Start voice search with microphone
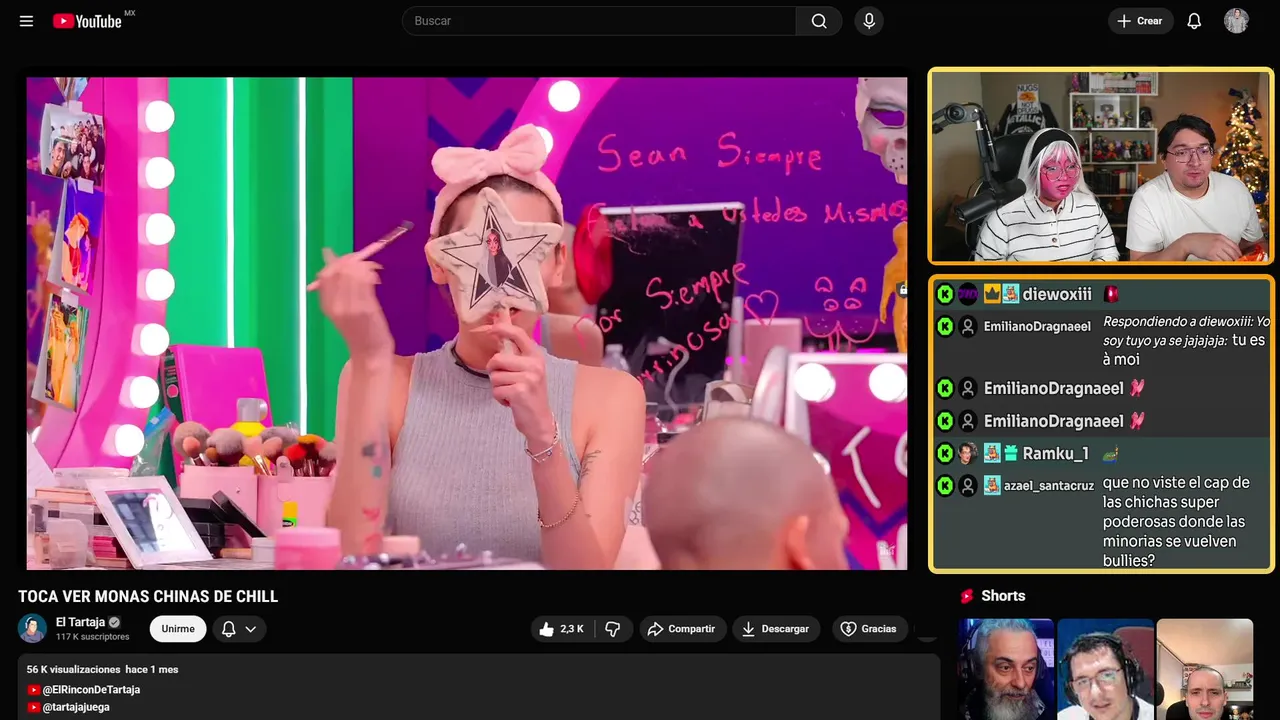 (x=869, y=21)
